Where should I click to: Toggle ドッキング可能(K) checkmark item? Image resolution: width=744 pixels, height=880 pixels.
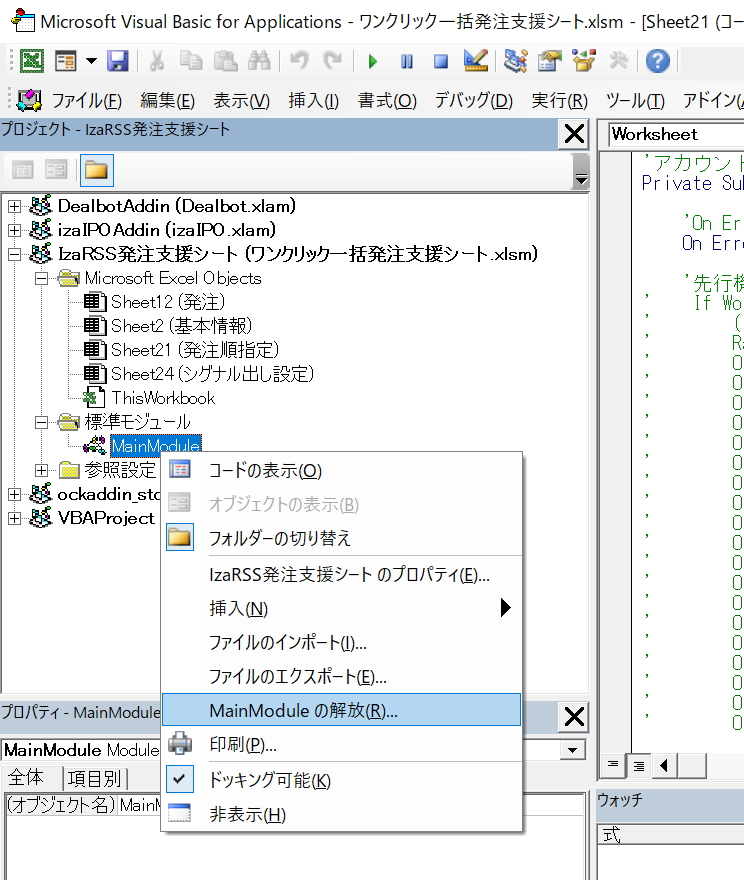pyautogui.click(x=342, y=780)
